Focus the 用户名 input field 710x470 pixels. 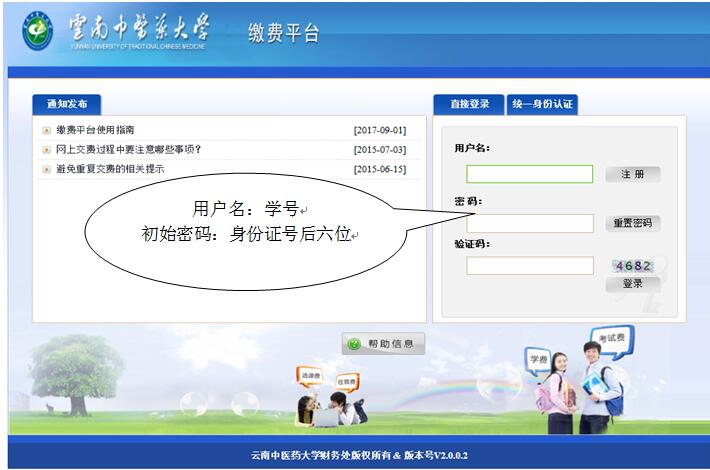(529, 174)
